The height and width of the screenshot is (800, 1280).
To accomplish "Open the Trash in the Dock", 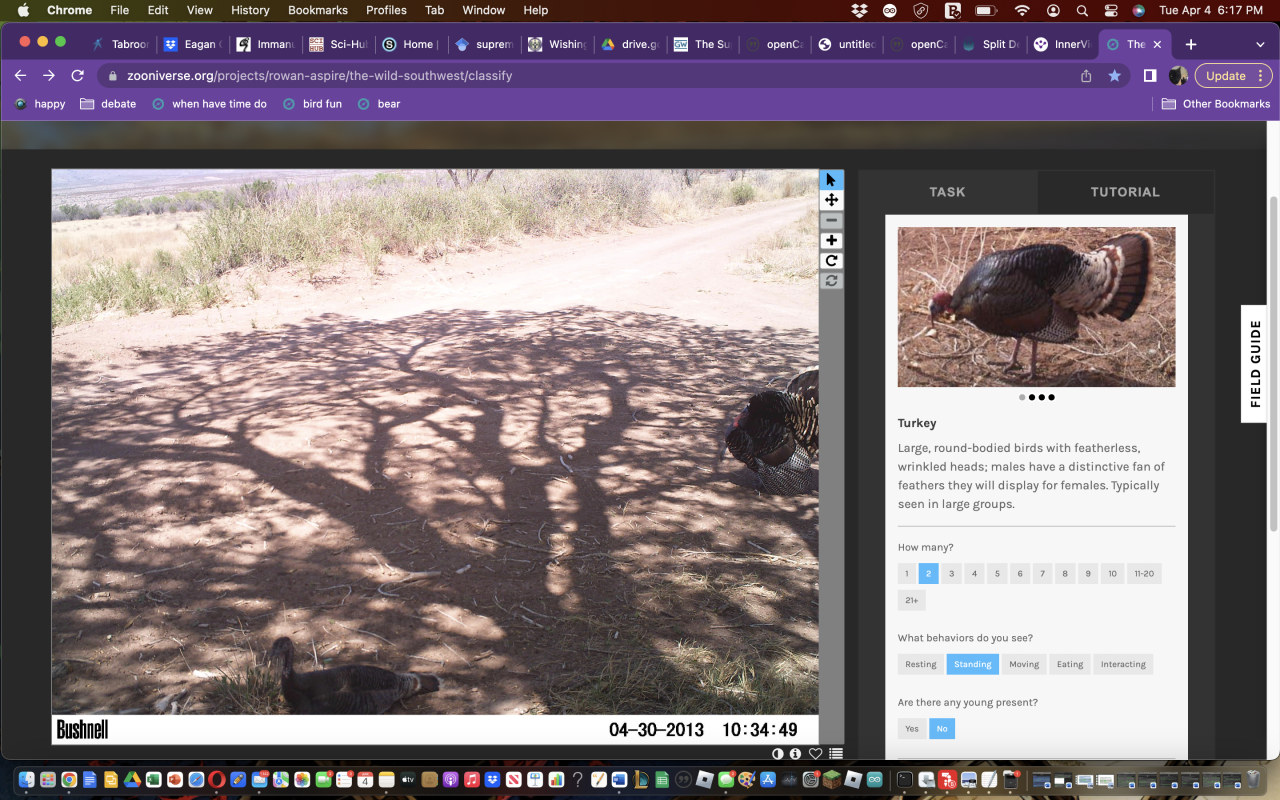I will 1253,779.
